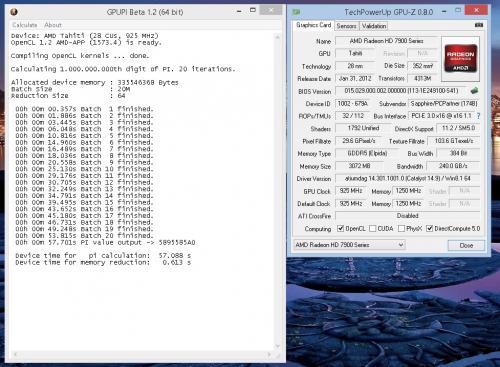This screenshot has height=367, width=500.
Task: Click the GPUPI app icon in title bar
Action: (x=14, y=12)
